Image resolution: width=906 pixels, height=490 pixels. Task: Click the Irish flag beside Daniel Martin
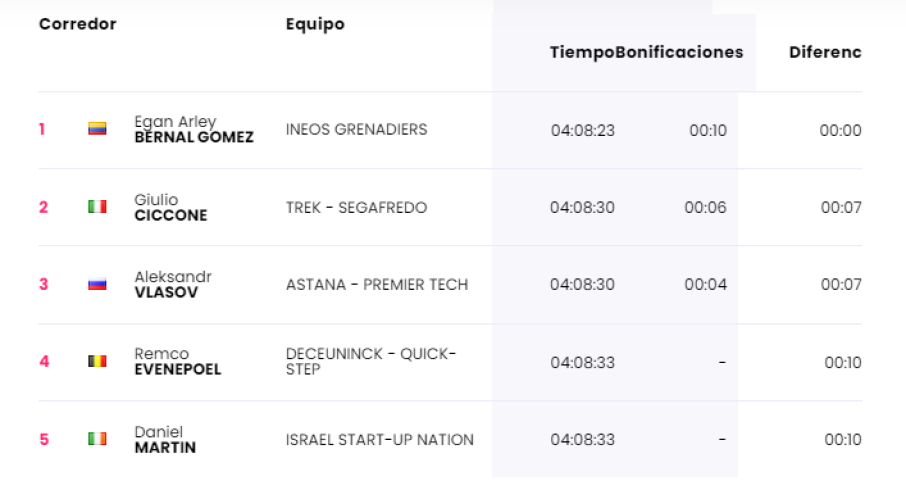point(97,439)
